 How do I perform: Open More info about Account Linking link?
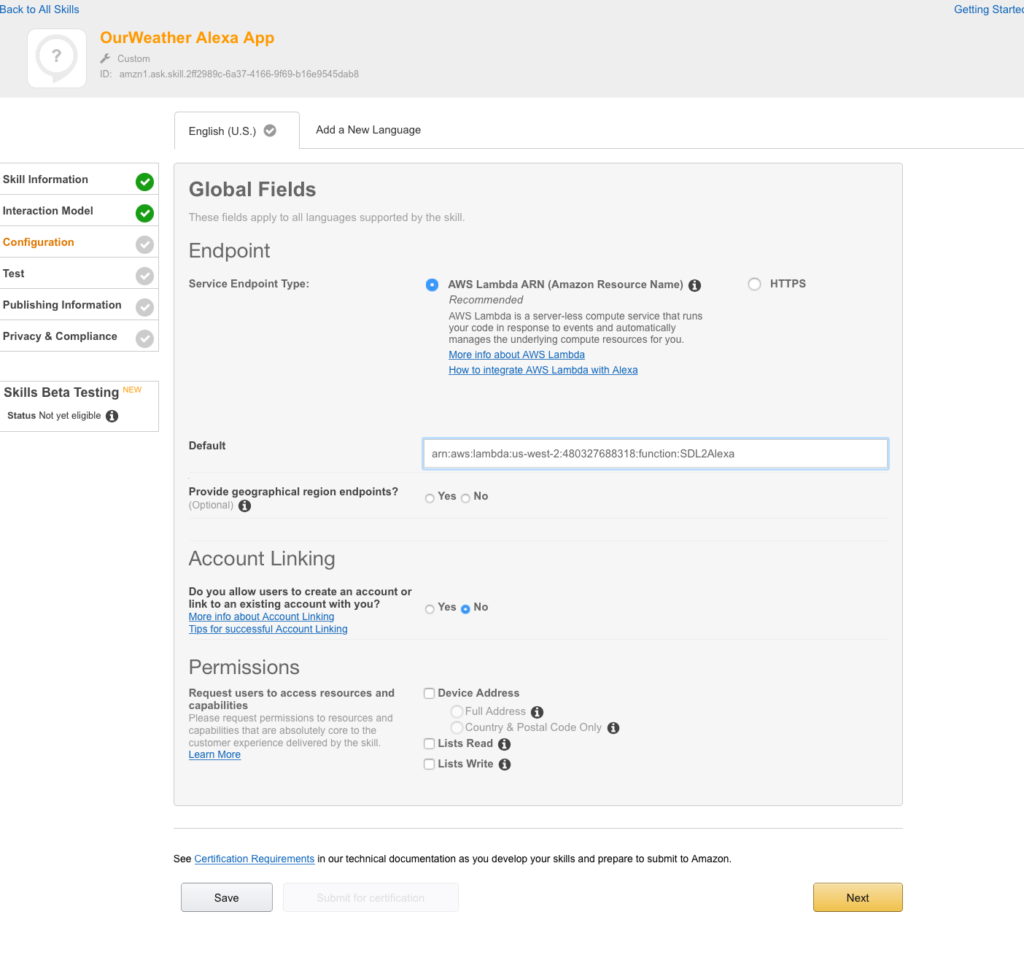[261, 617]
